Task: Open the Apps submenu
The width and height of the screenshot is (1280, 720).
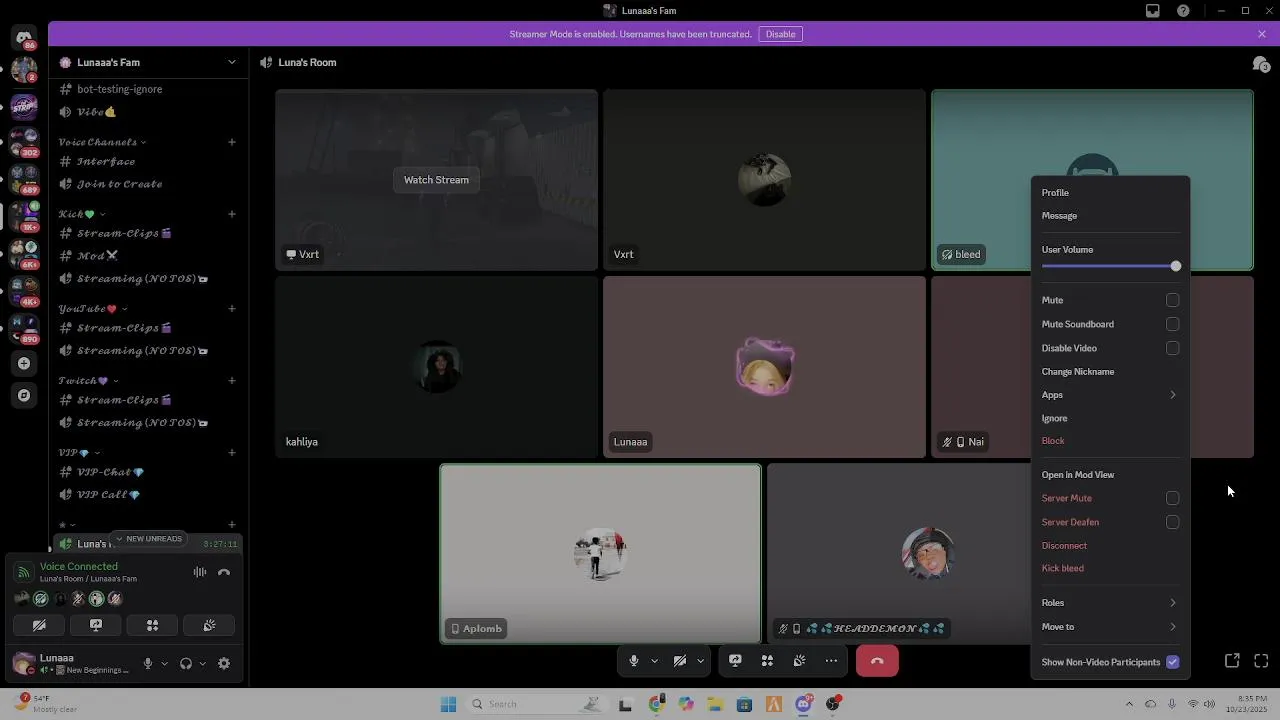Action: click(x=1110, y=395)
